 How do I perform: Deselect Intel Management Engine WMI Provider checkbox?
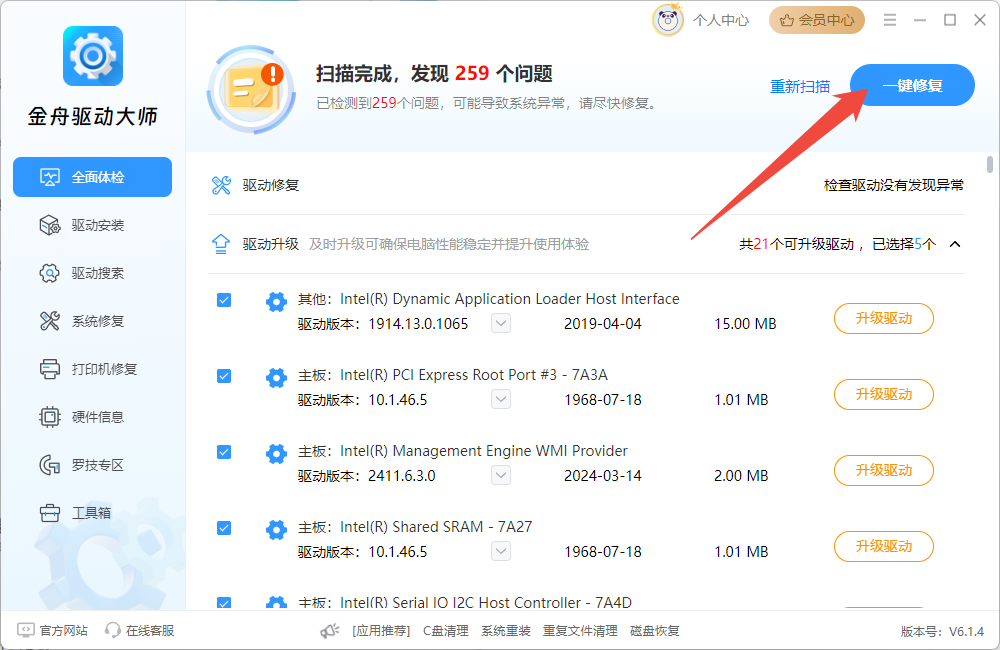click(224, 452)
